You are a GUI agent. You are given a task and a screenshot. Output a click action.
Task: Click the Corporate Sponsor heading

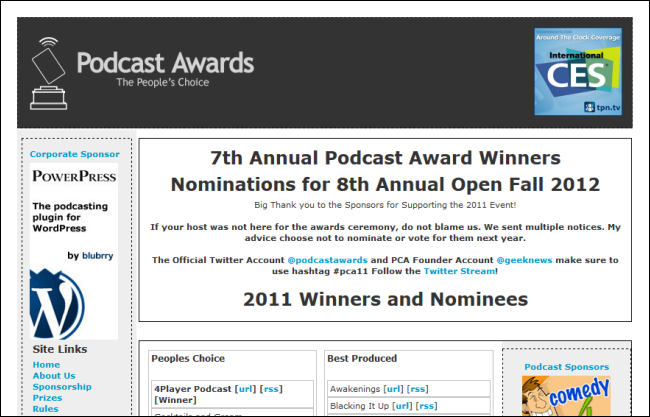[x=75, y=154]
